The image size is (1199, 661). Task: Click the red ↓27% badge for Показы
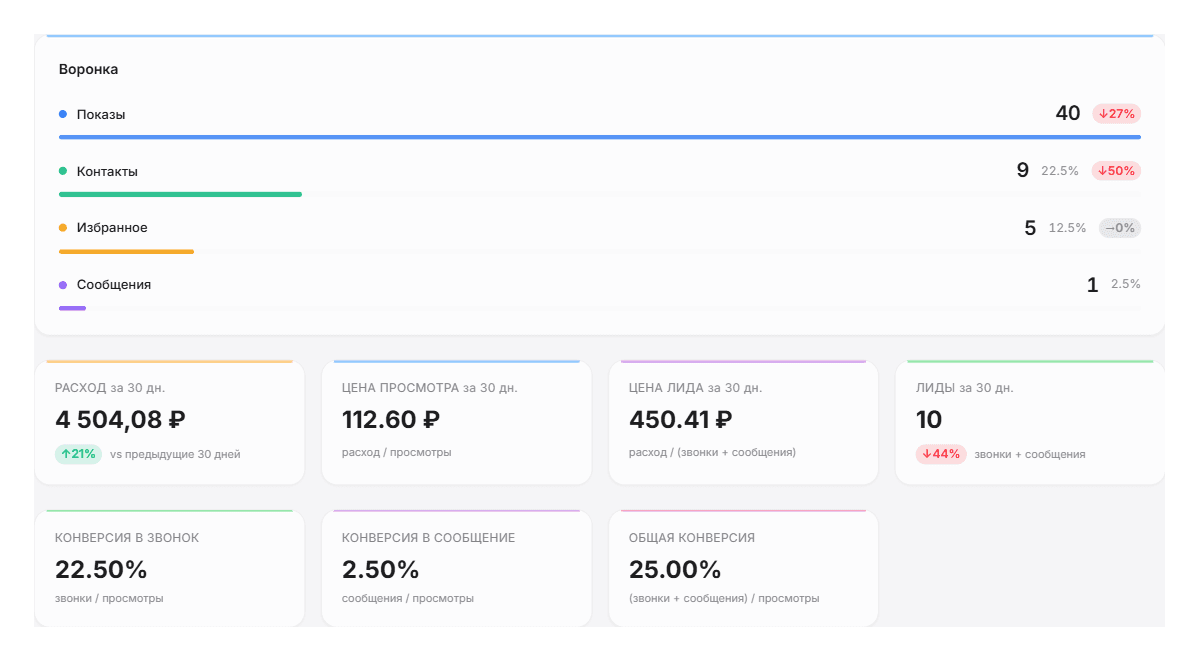[x=1116, y=114]
